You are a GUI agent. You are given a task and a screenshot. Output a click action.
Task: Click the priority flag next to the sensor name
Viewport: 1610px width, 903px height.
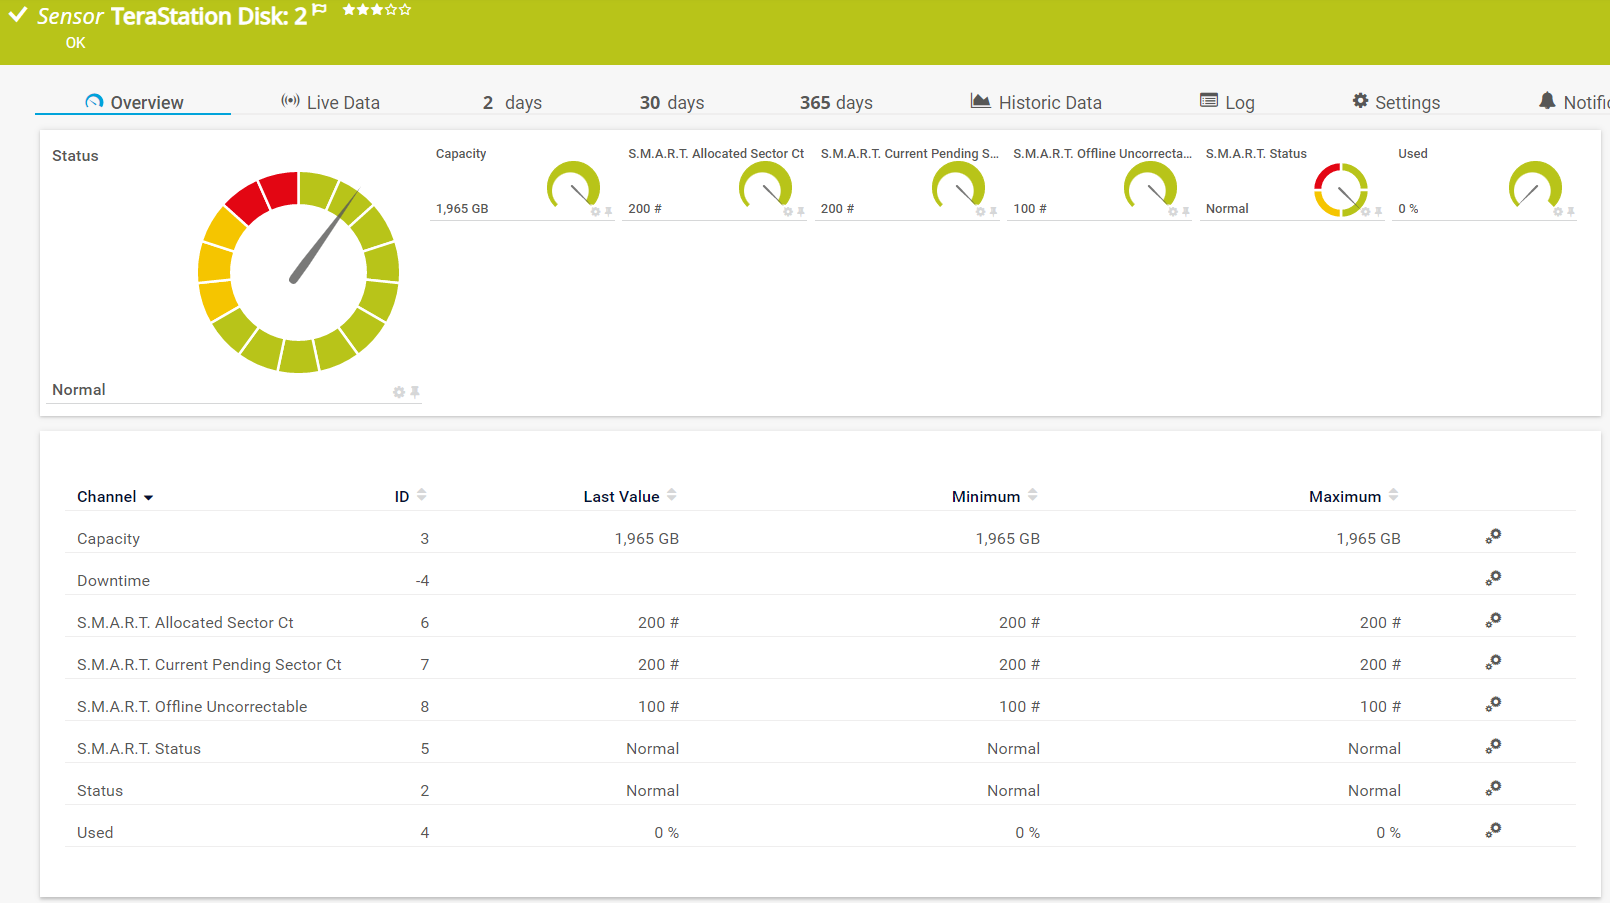tap(319, 10)
